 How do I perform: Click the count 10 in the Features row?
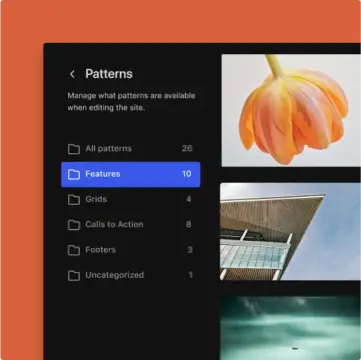(187, 174)
